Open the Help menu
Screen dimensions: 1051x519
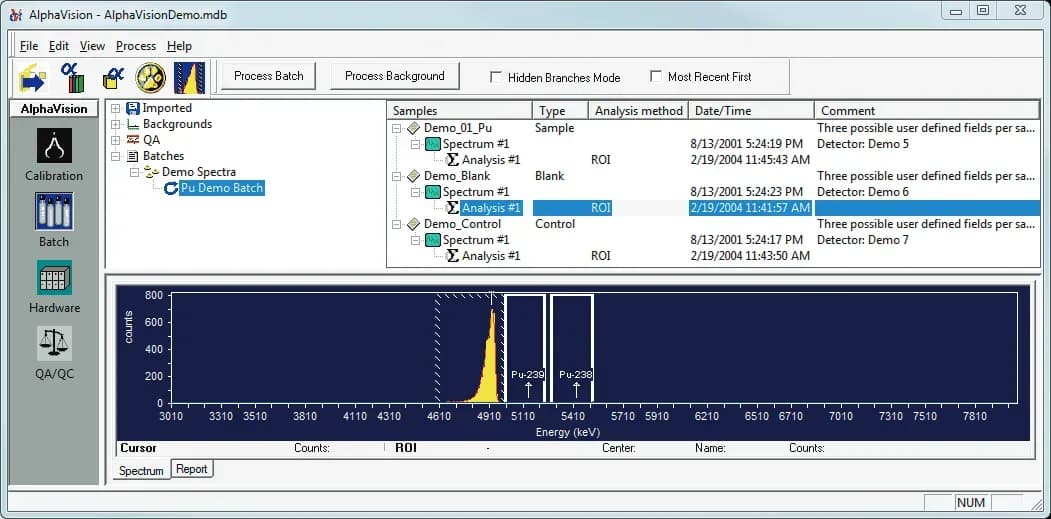coord(180,46)
